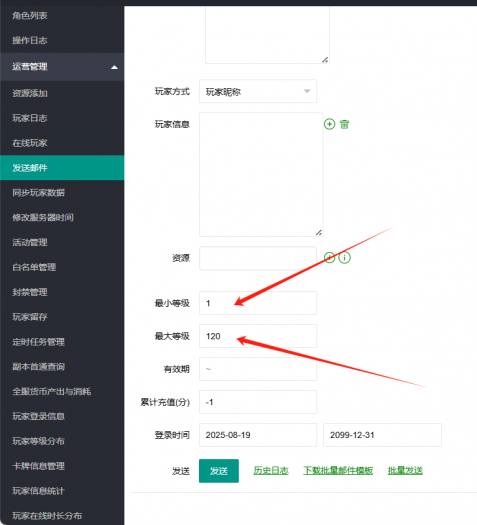Screen dimensions: 477x525
Task: Click the trash icon beside 玩家信息
Action: click(344, 124)
